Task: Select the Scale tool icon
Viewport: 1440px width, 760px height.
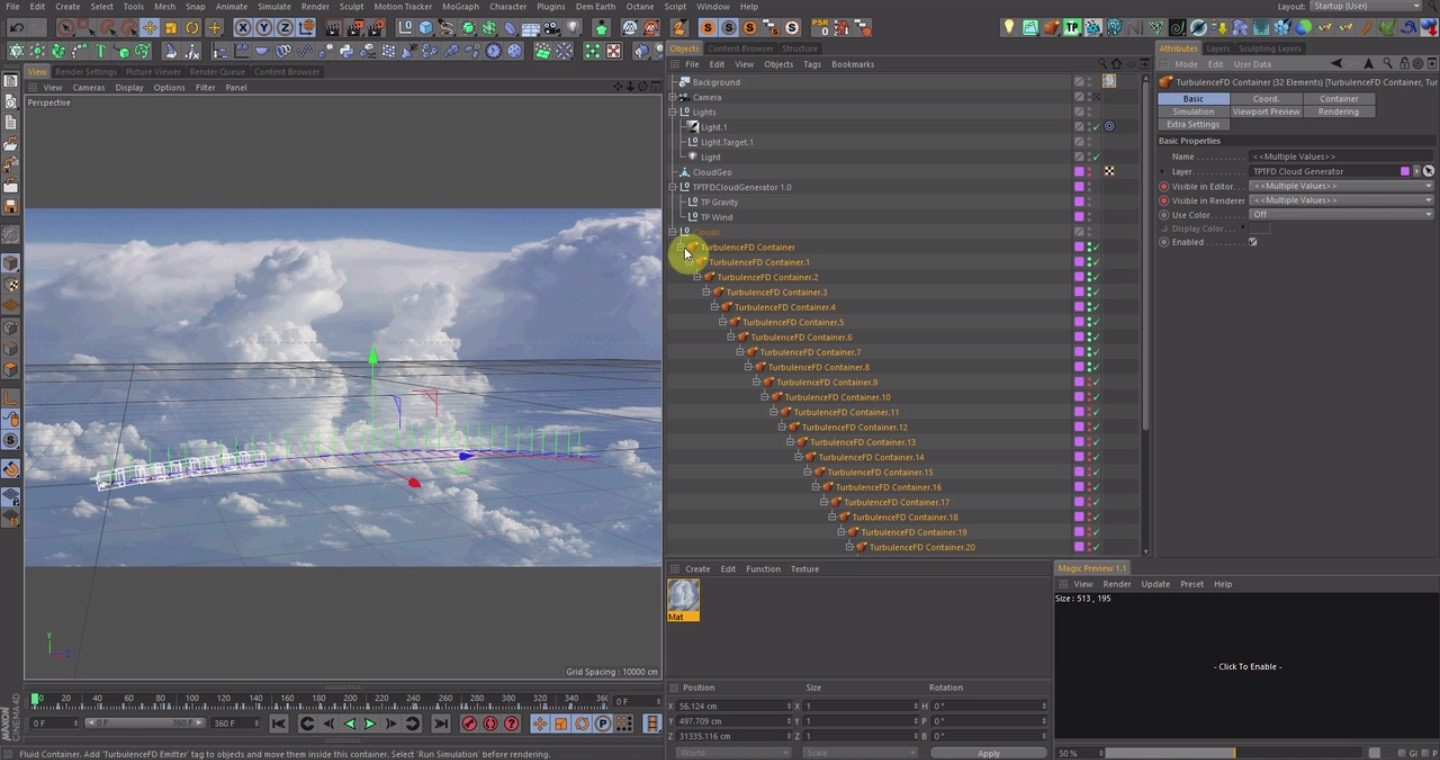Action: [171, 28]
